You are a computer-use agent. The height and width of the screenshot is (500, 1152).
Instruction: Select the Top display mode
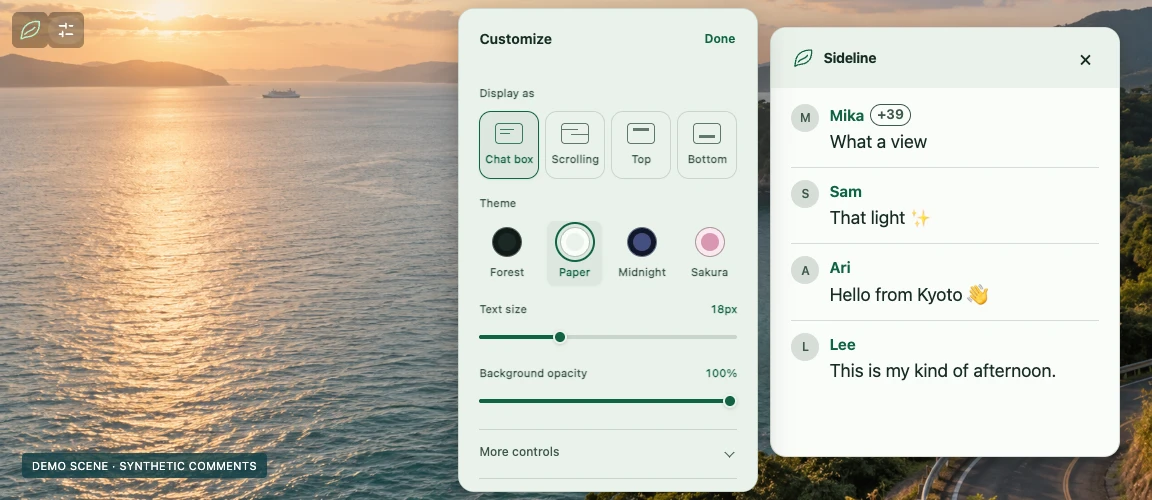(641, 145)
